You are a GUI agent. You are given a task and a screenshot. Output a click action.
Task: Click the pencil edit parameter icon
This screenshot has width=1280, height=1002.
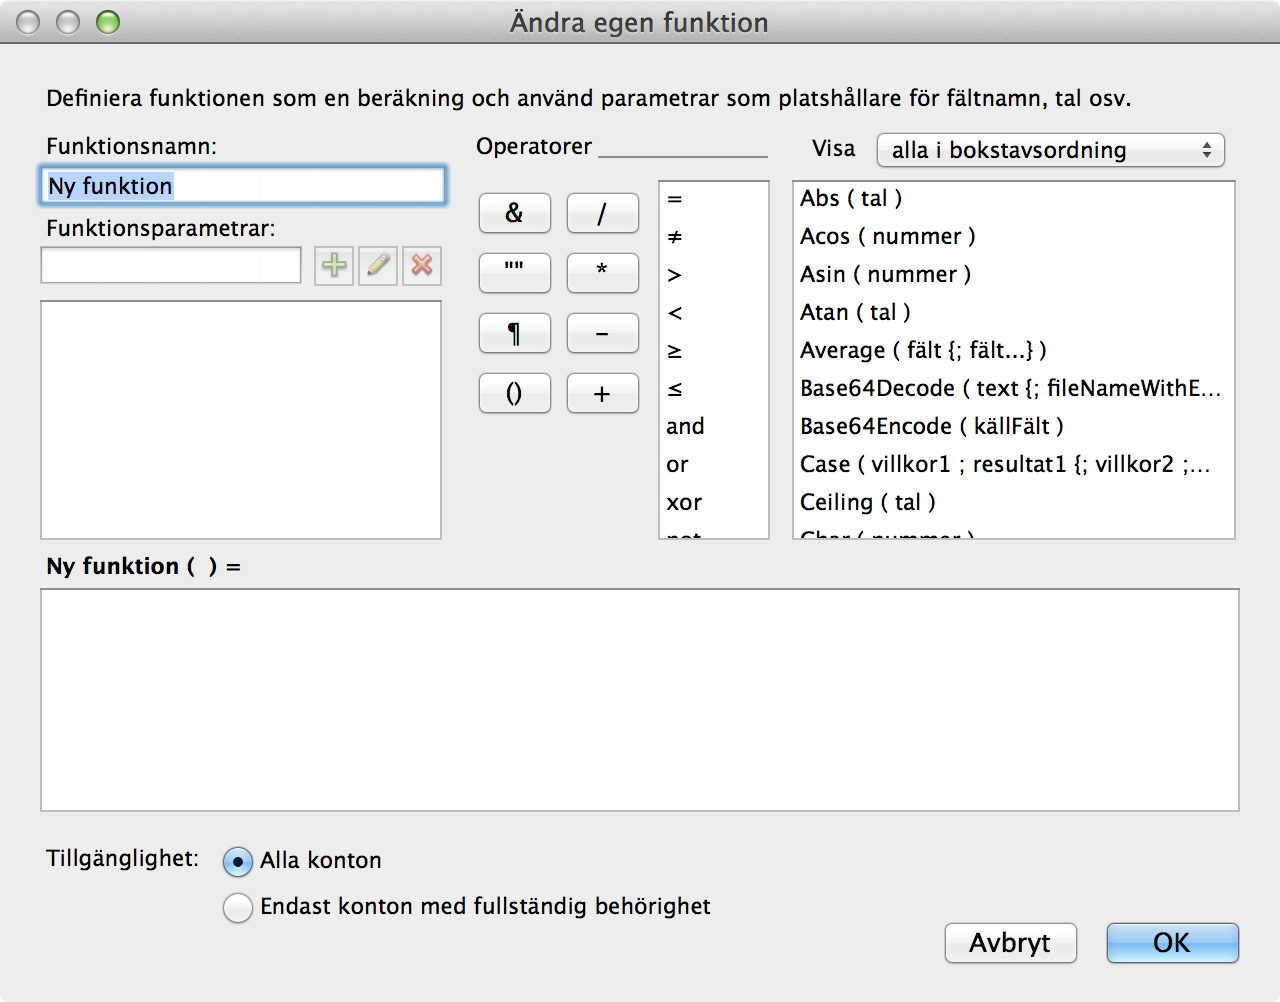click(x=378, y=266)
